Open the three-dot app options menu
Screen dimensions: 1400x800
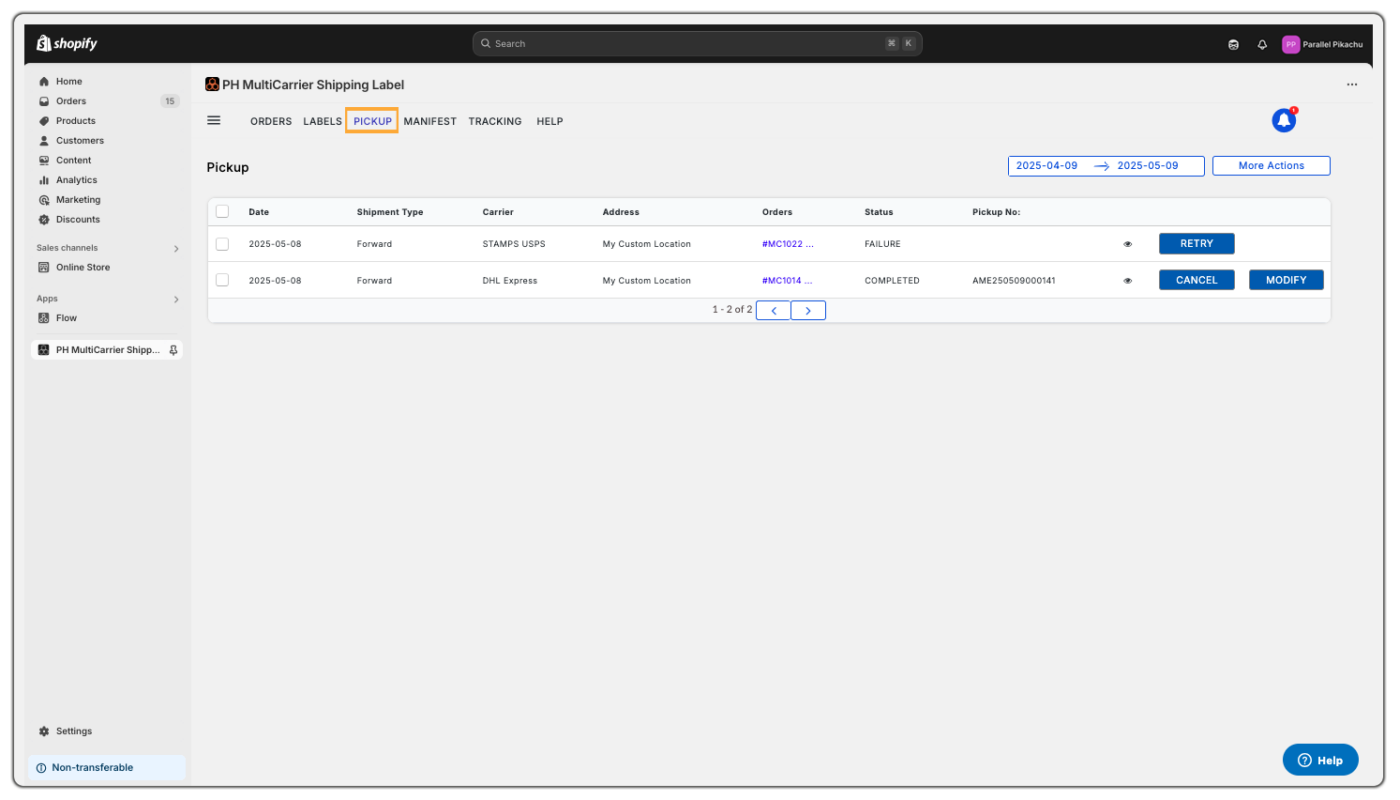(1352, 85)
